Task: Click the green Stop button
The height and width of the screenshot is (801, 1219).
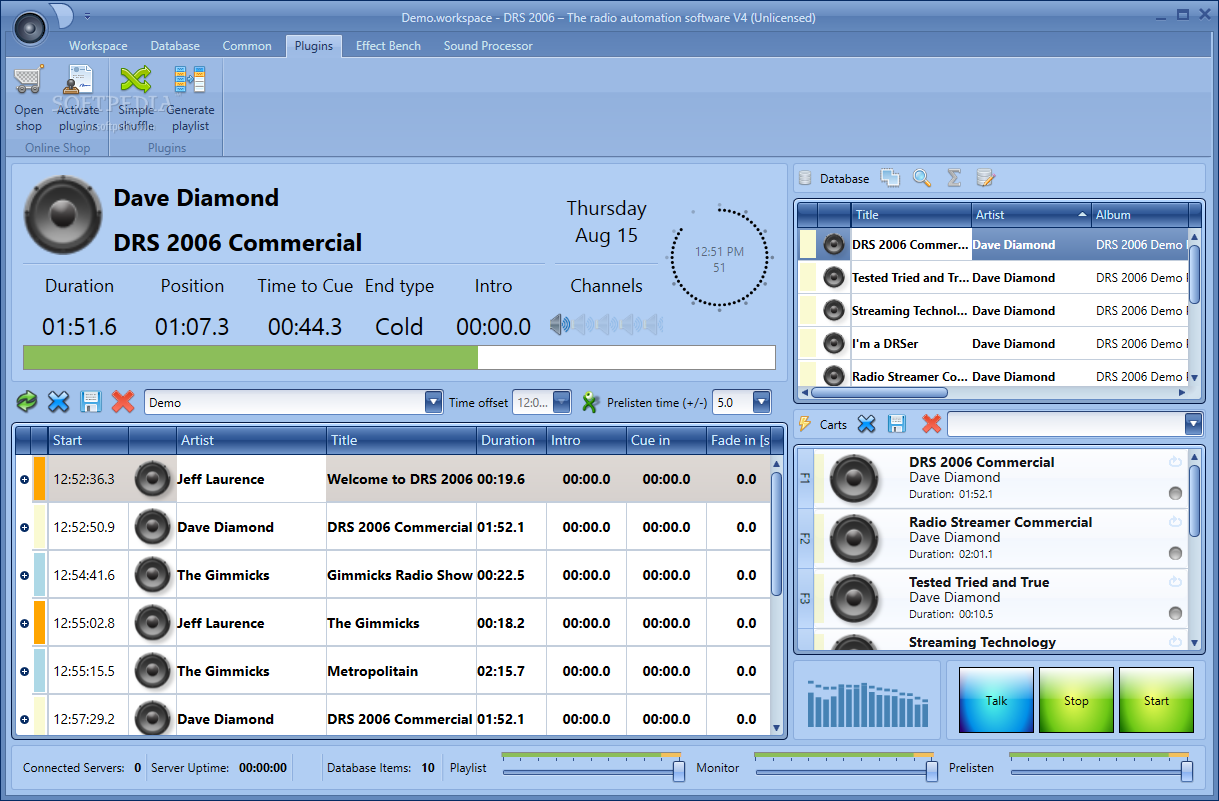Action: click(x=1076, y=700)
